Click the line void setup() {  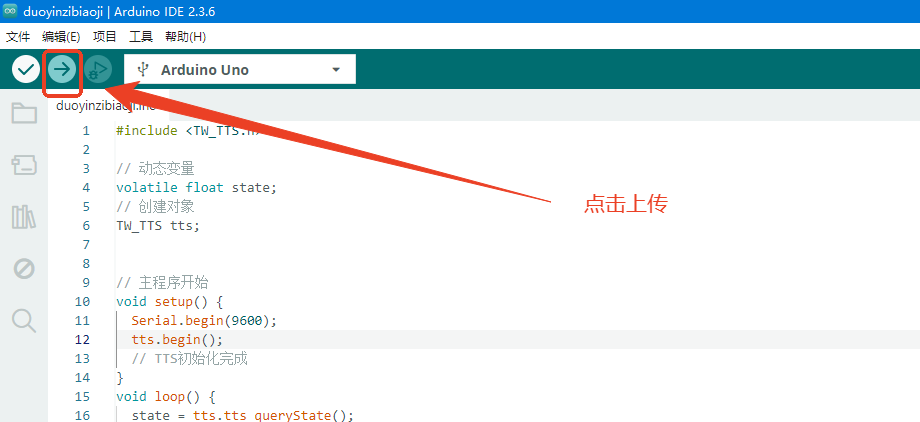170,302
